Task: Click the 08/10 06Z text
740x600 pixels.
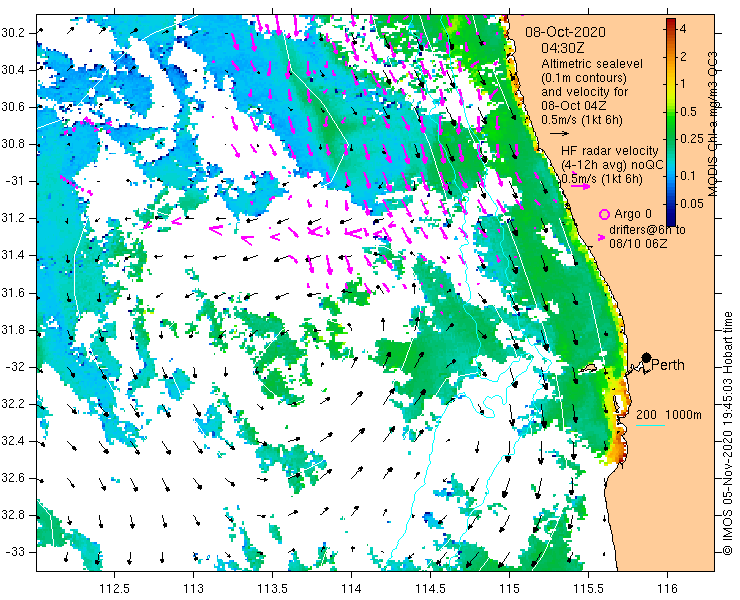Action: coord(638,244)
